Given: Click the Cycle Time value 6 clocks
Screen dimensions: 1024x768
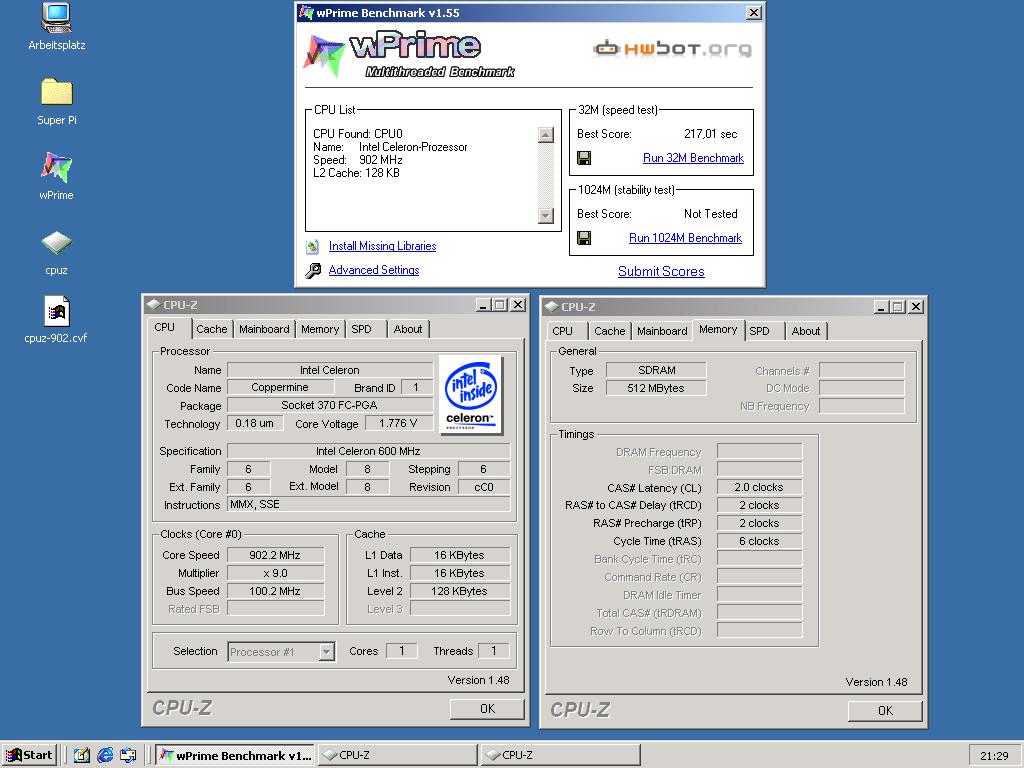Looking at the screenshot, I should point(759,541).
